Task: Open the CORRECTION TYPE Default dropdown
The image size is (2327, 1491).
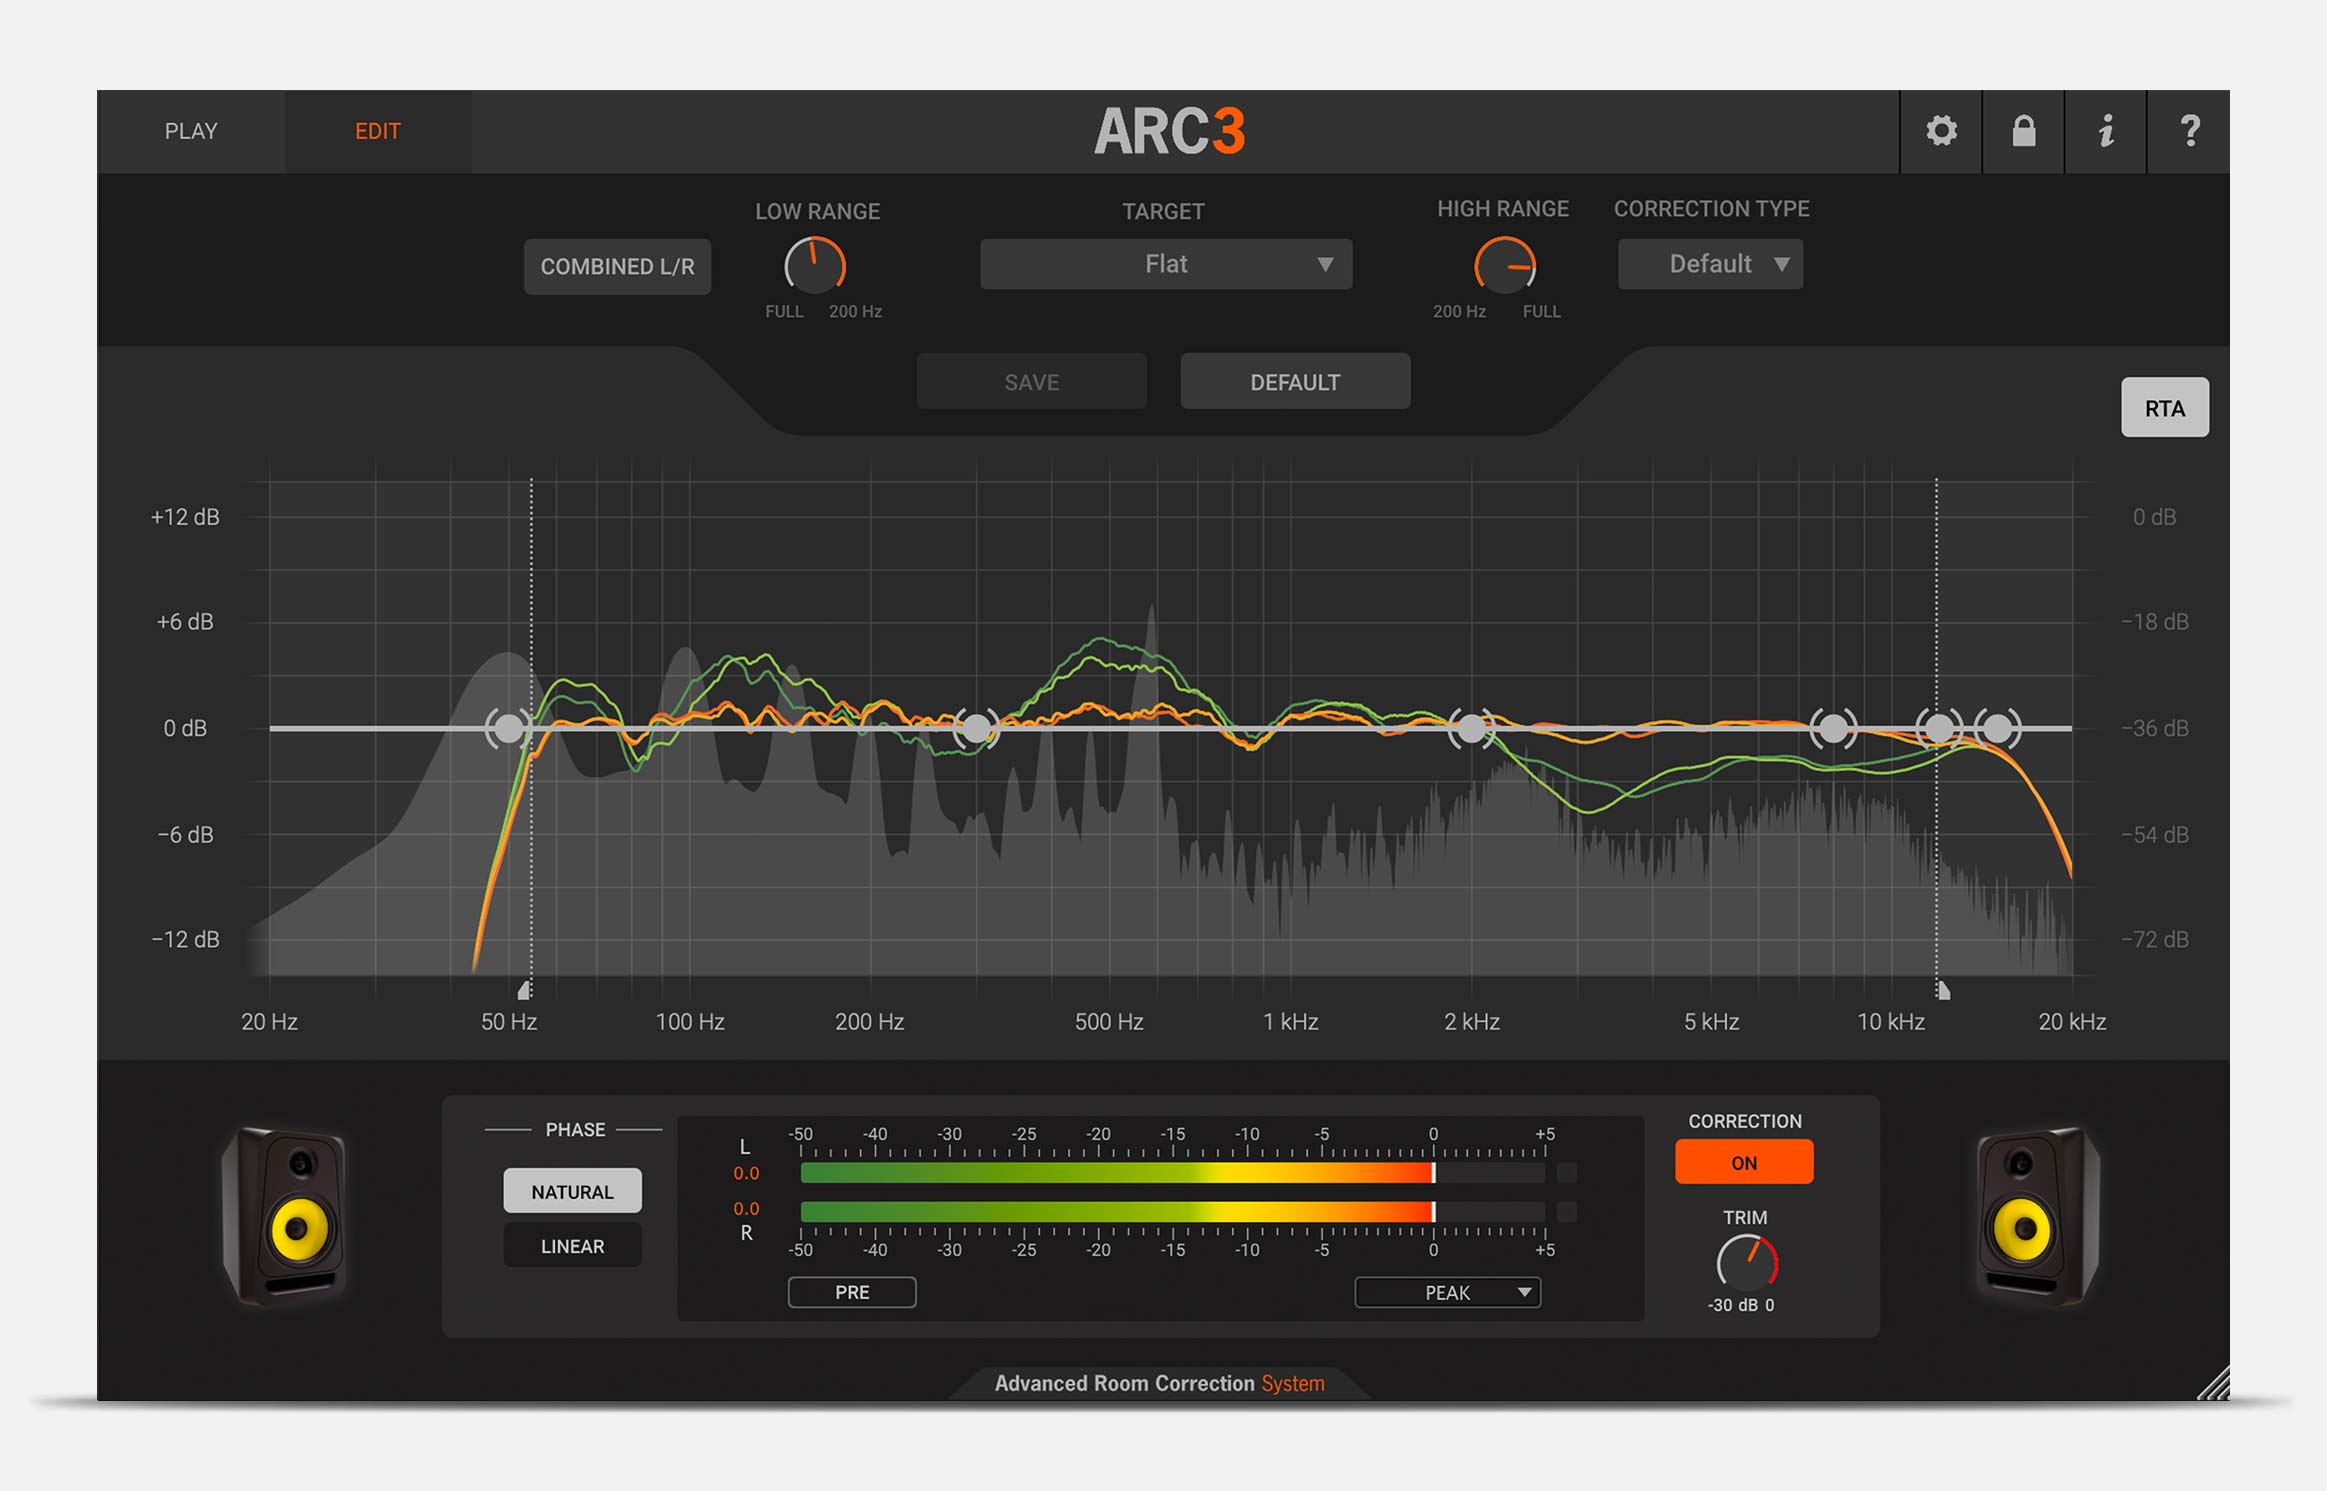Action: click(1710, 264)
